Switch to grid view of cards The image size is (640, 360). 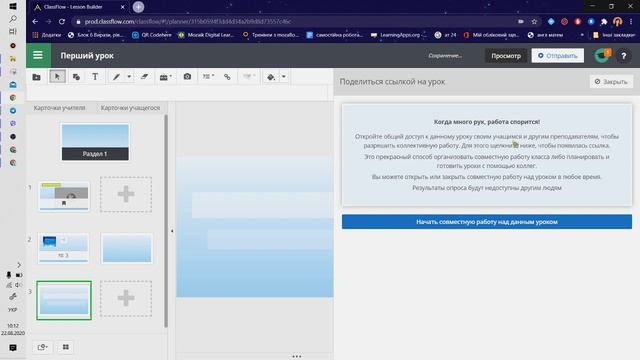[x=66, y=347]
